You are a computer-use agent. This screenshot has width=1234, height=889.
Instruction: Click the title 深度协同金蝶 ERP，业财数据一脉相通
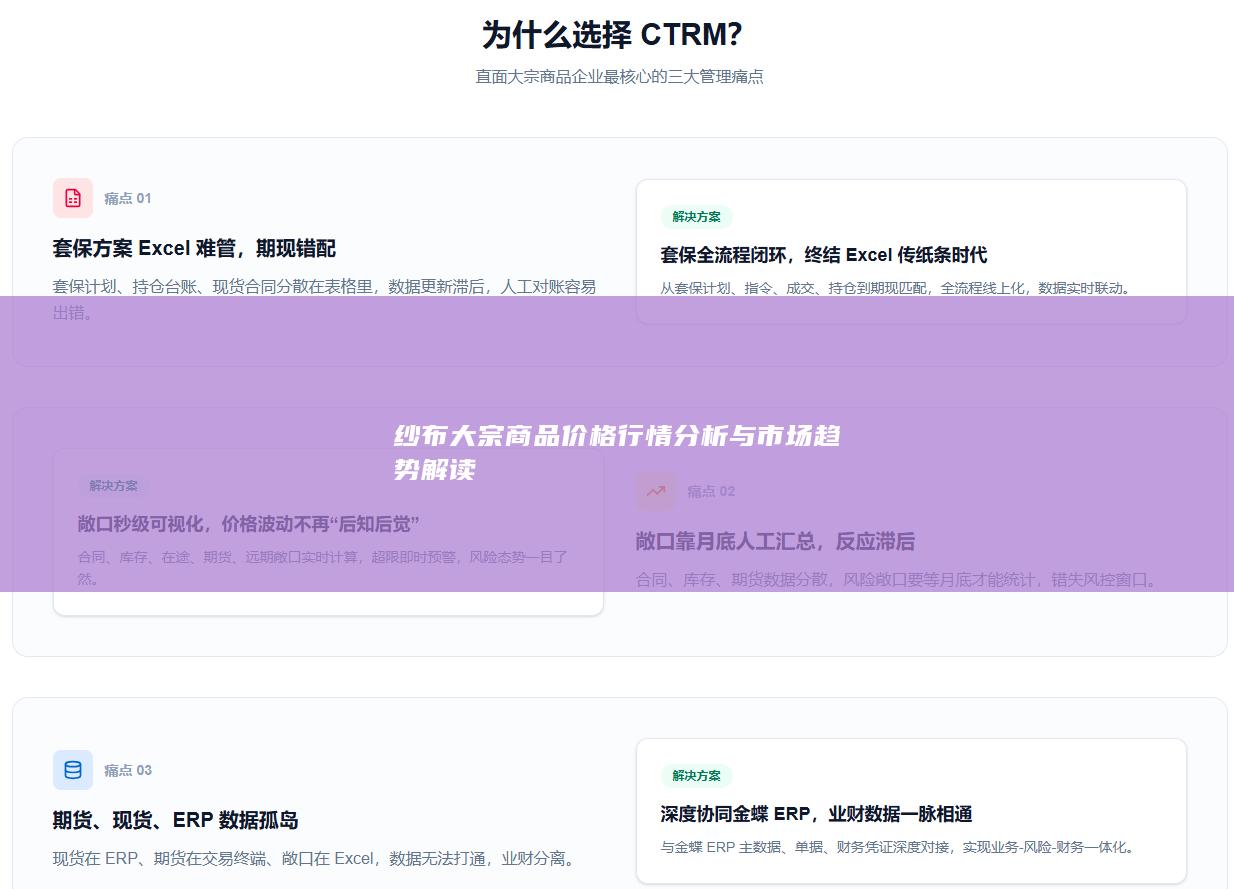(x=817, y=814)
